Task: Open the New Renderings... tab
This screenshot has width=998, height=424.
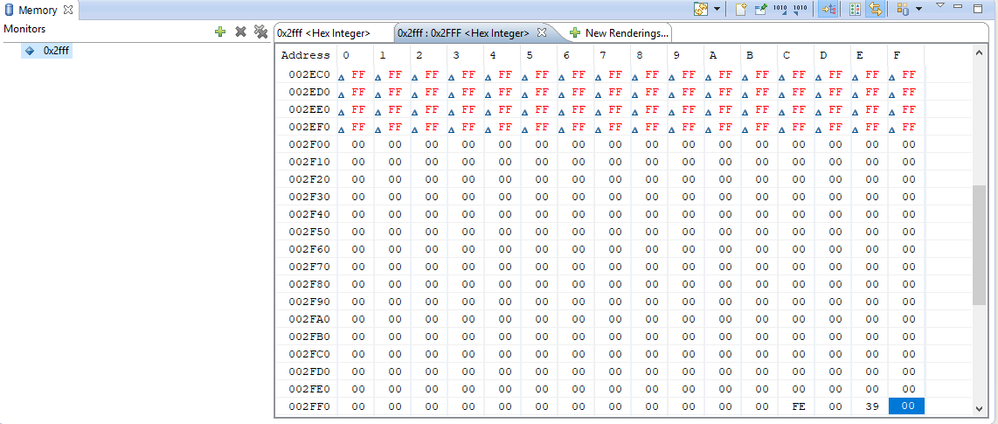Action: 619,33
